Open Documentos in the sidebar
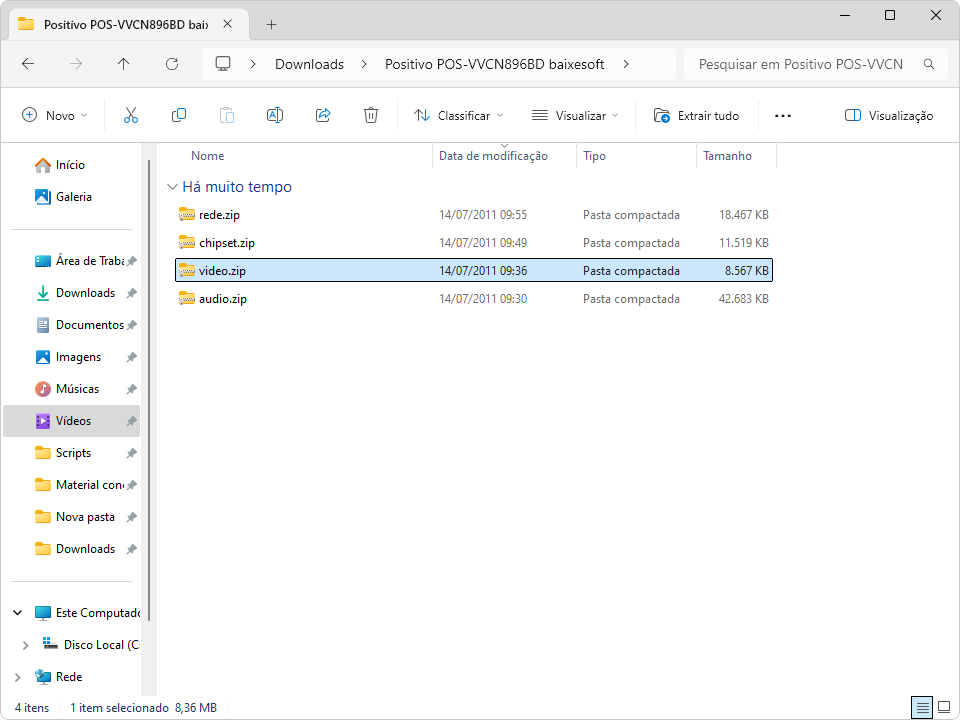This screenshot has height=720, width=960. point(80,325)
